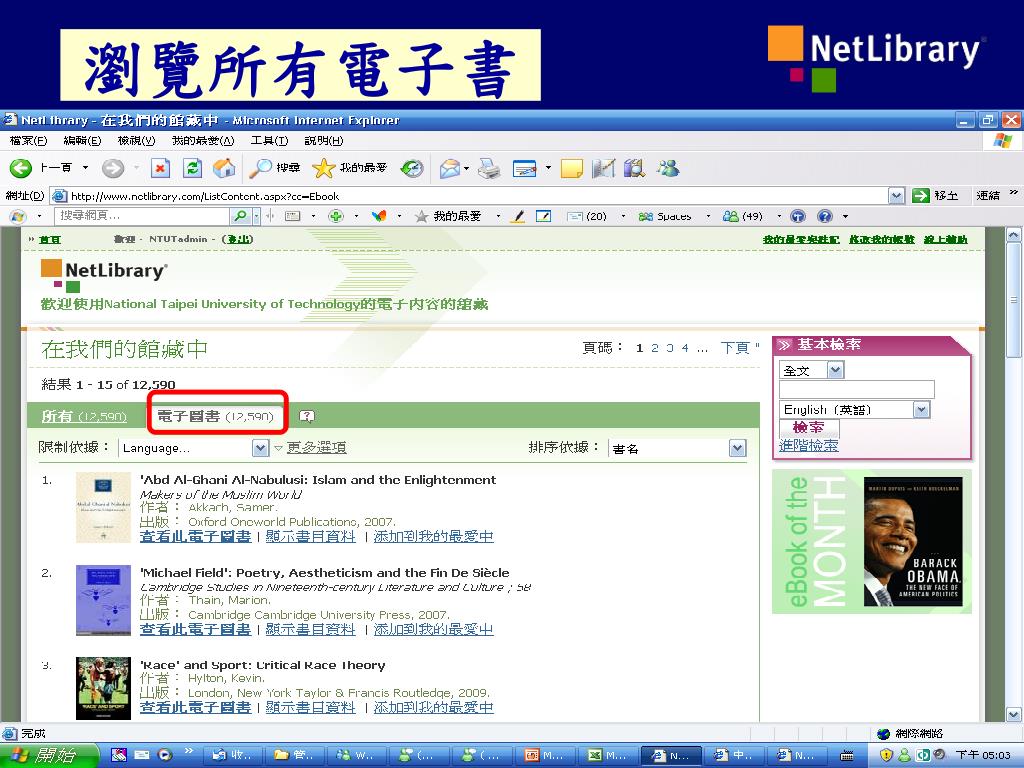1024x768 pixels.
Task: Click the IE Forward arrow button
Action: (113, 168)
